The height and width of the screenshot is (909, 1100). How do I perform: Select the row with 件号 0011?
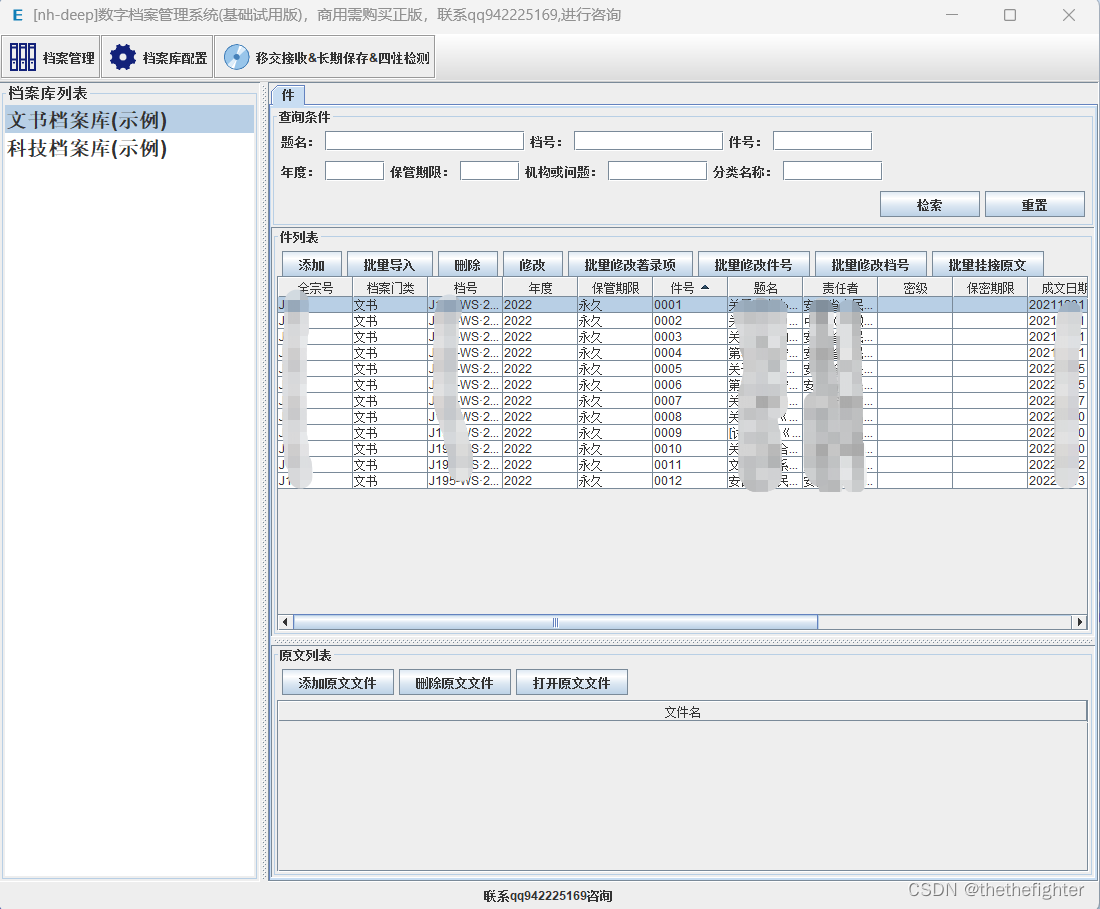pyautogui.click(x=683, y=465)
